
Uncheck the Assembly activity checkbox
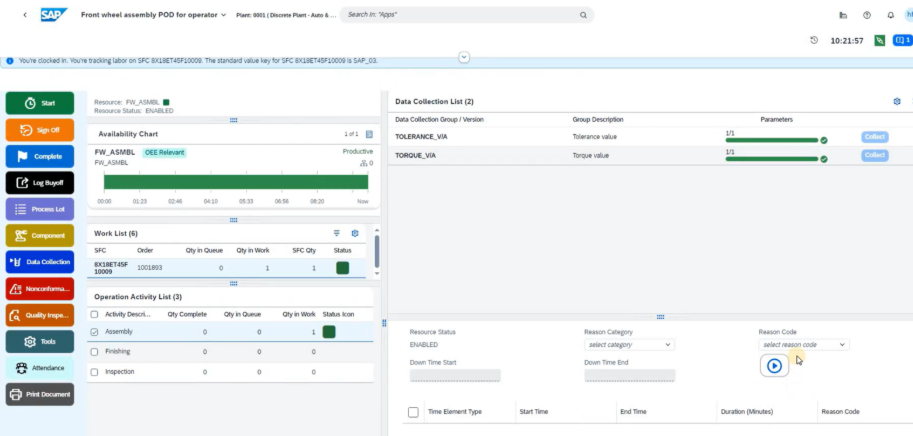[x=95, y=332]
